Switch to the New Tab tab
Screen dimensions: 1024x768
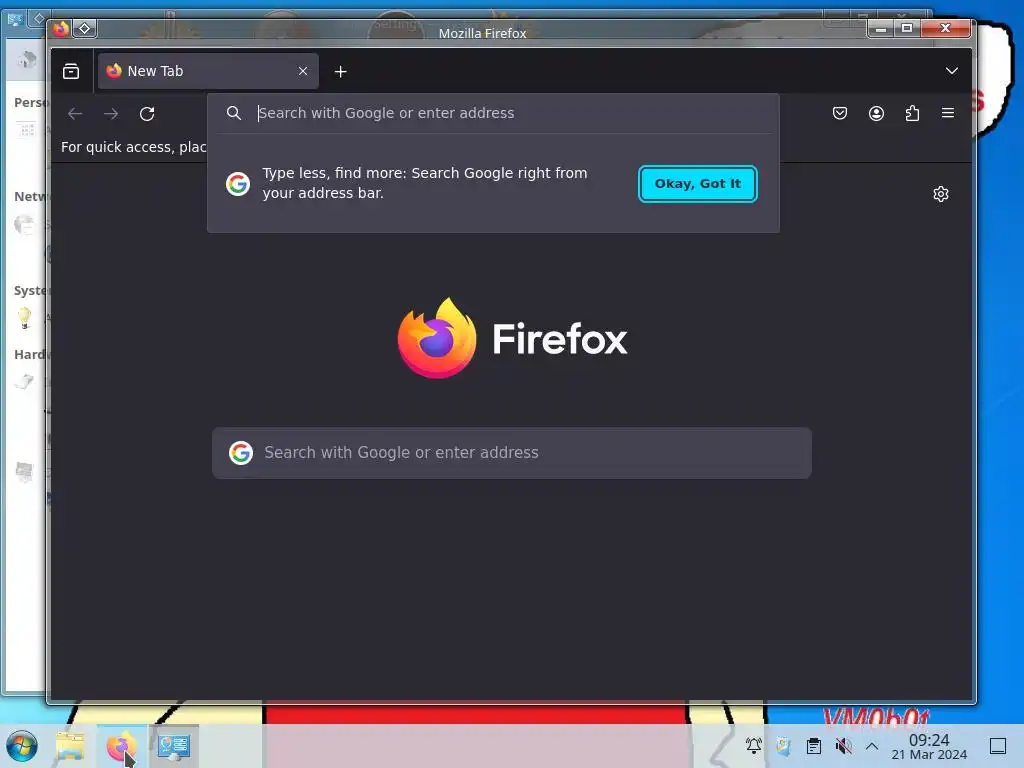(208, 71)
